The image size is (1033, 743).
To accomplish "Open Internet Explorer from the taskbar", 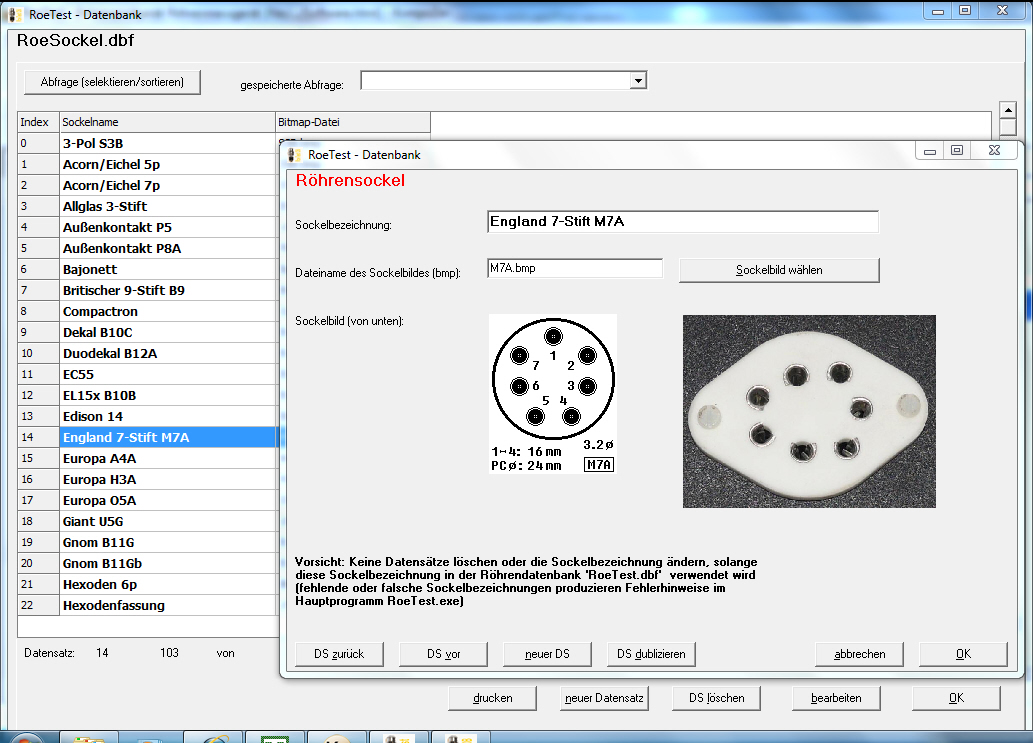I will tap(213, 738).
